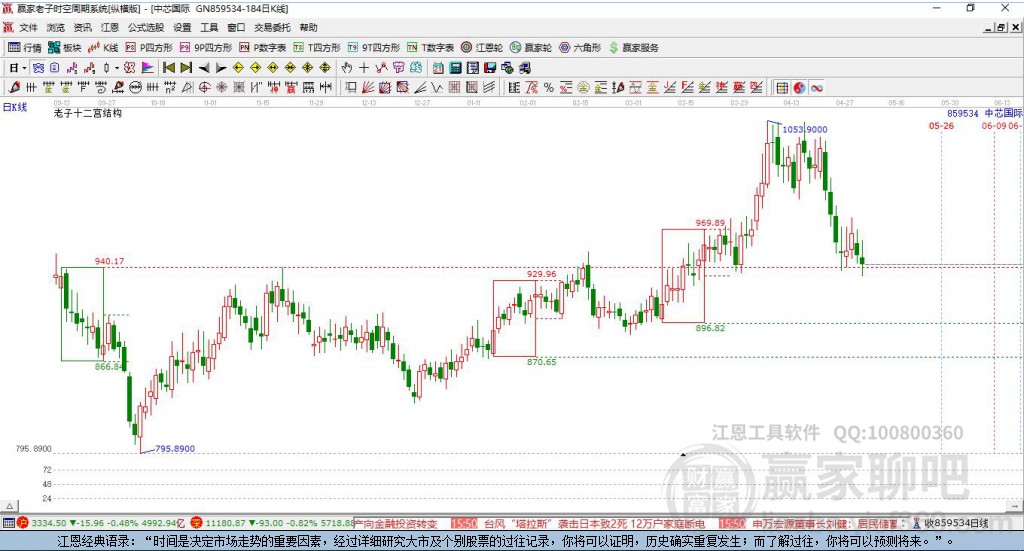Expand the 日 period dropdown
The image size is (1024, 551).
(x=24, y=68)
